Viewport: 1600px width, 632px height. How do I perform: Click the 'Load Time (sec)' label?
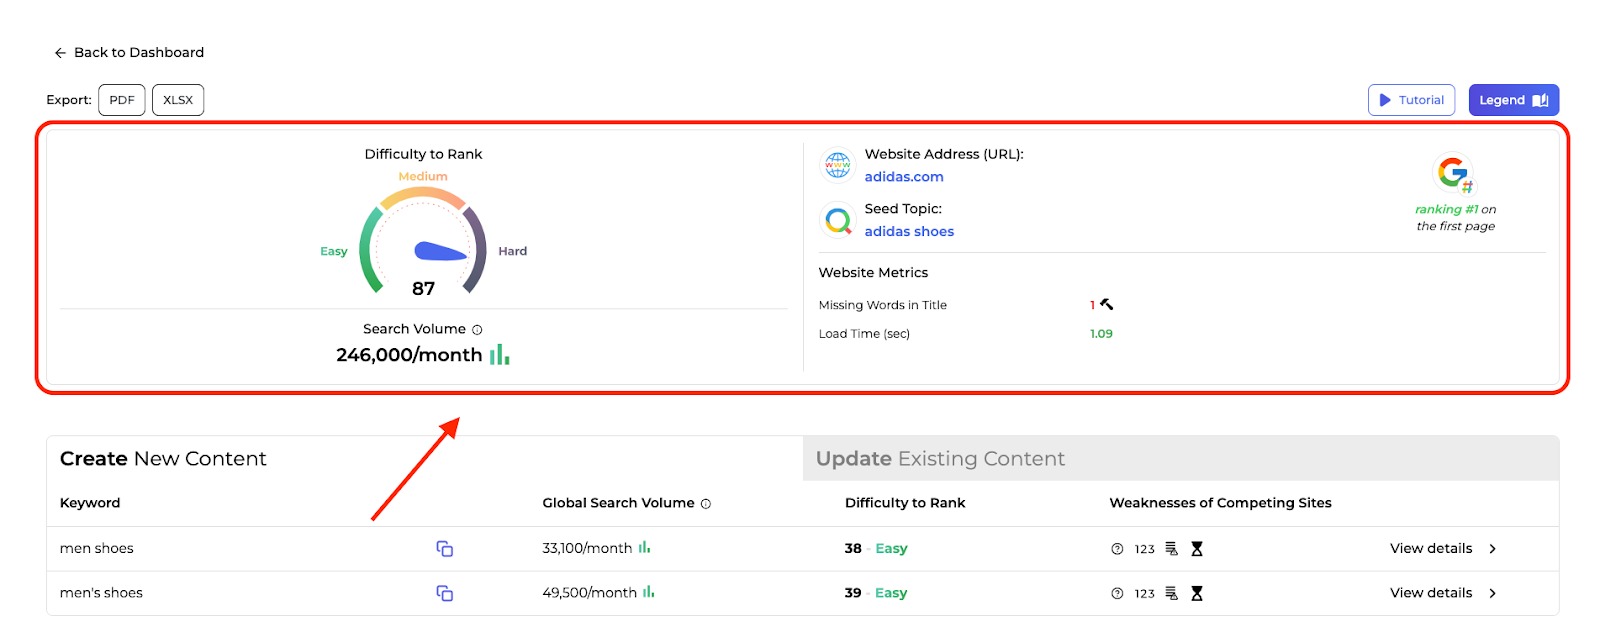864,334
